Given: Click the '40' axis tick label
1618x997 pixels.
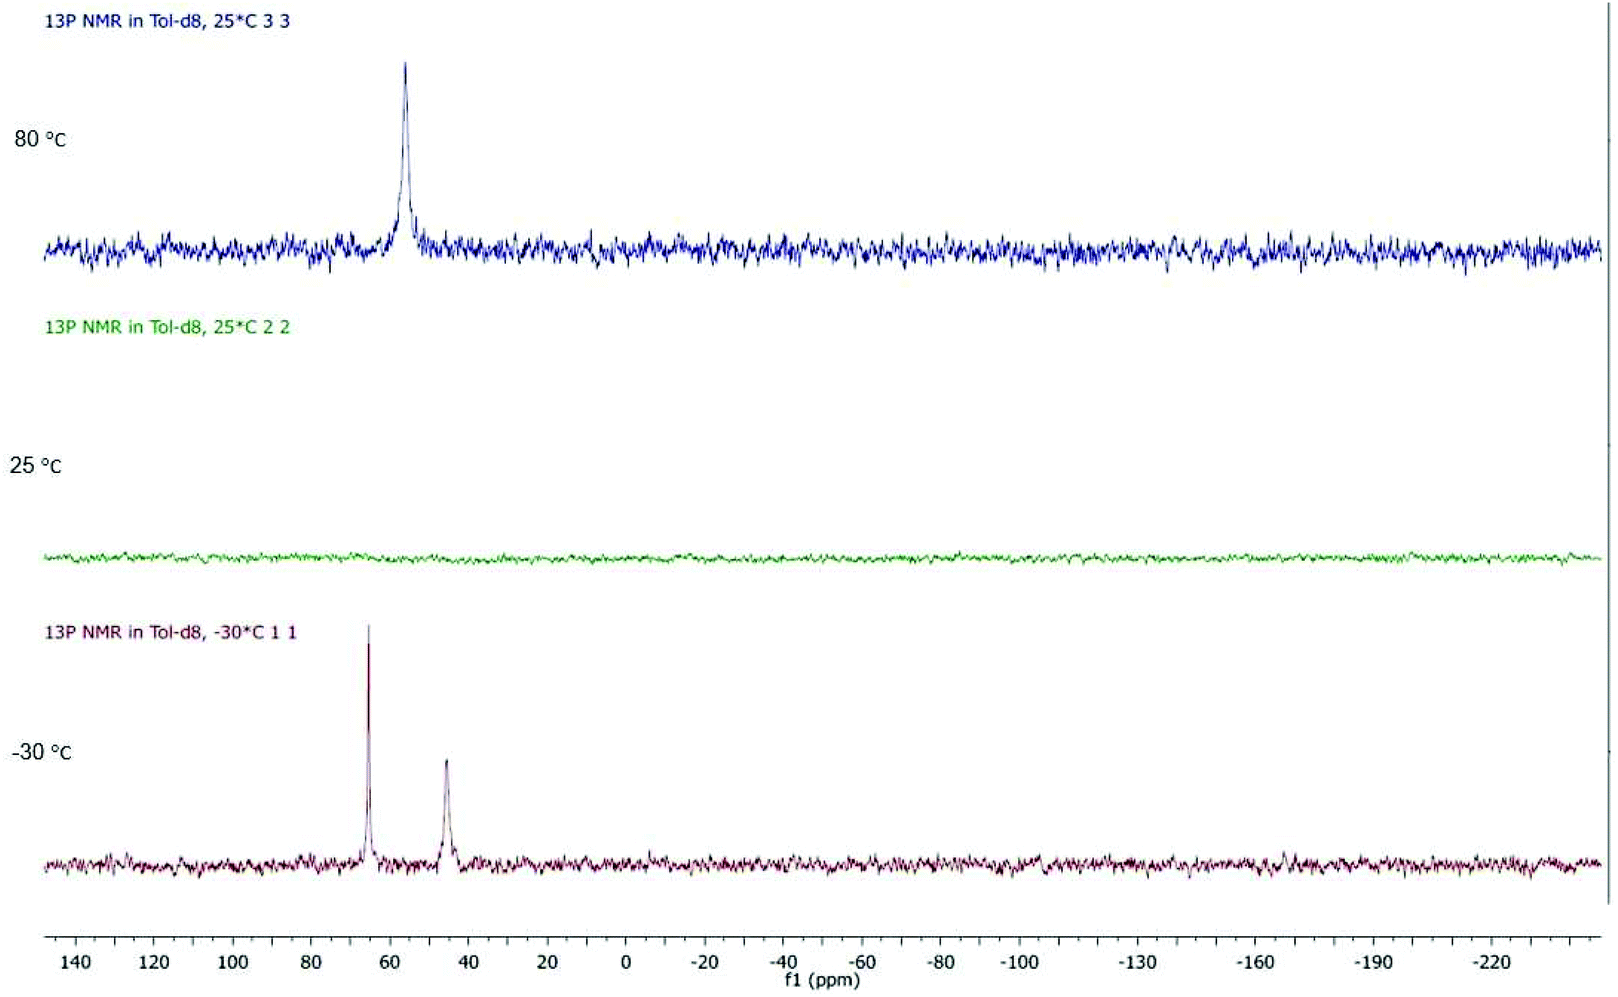Looking at the screenshot, I should coord(468,962).
